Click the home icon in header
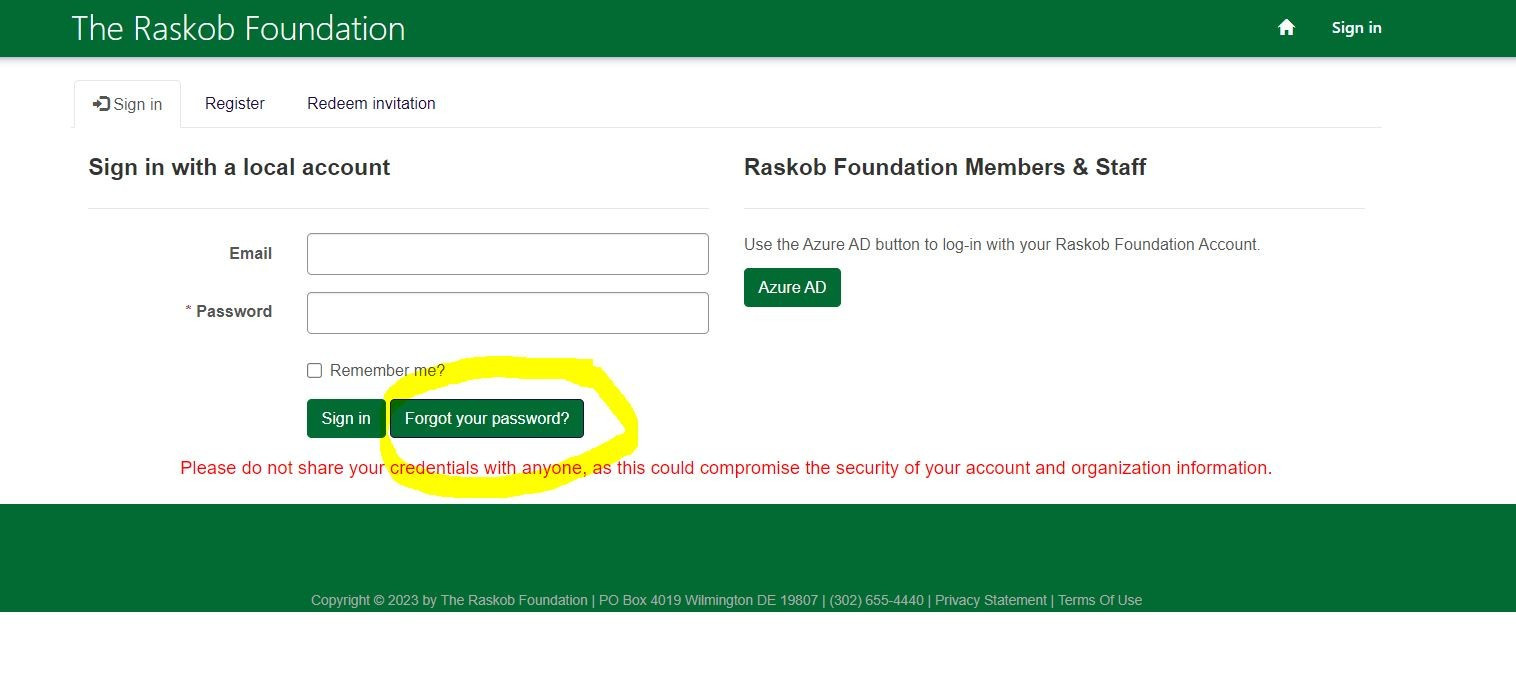 pyautogui.click(x=1286, y=28)
